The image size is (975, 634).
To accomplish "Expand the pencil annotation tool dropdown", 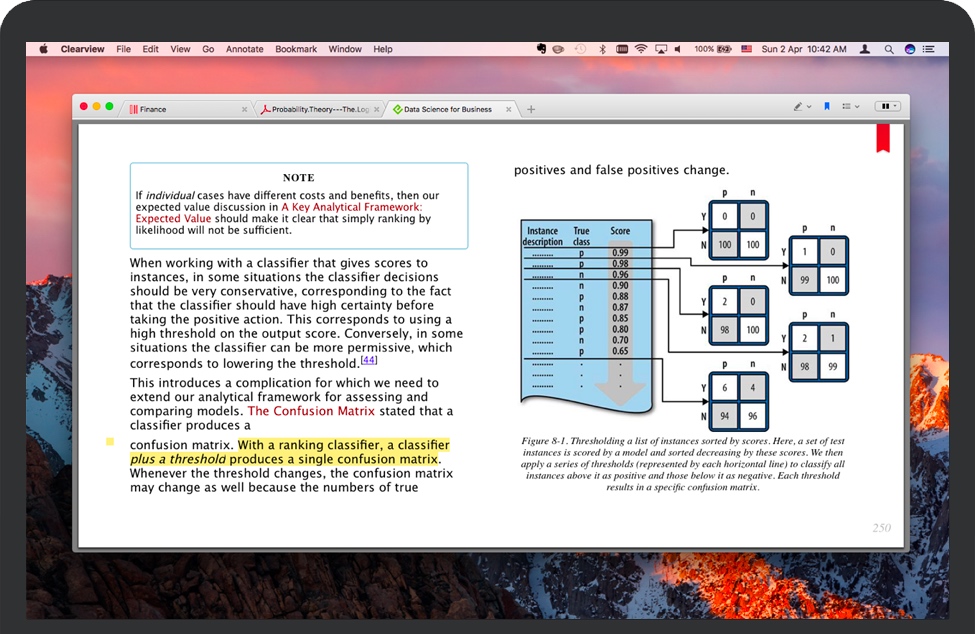I will pos(802,106).
